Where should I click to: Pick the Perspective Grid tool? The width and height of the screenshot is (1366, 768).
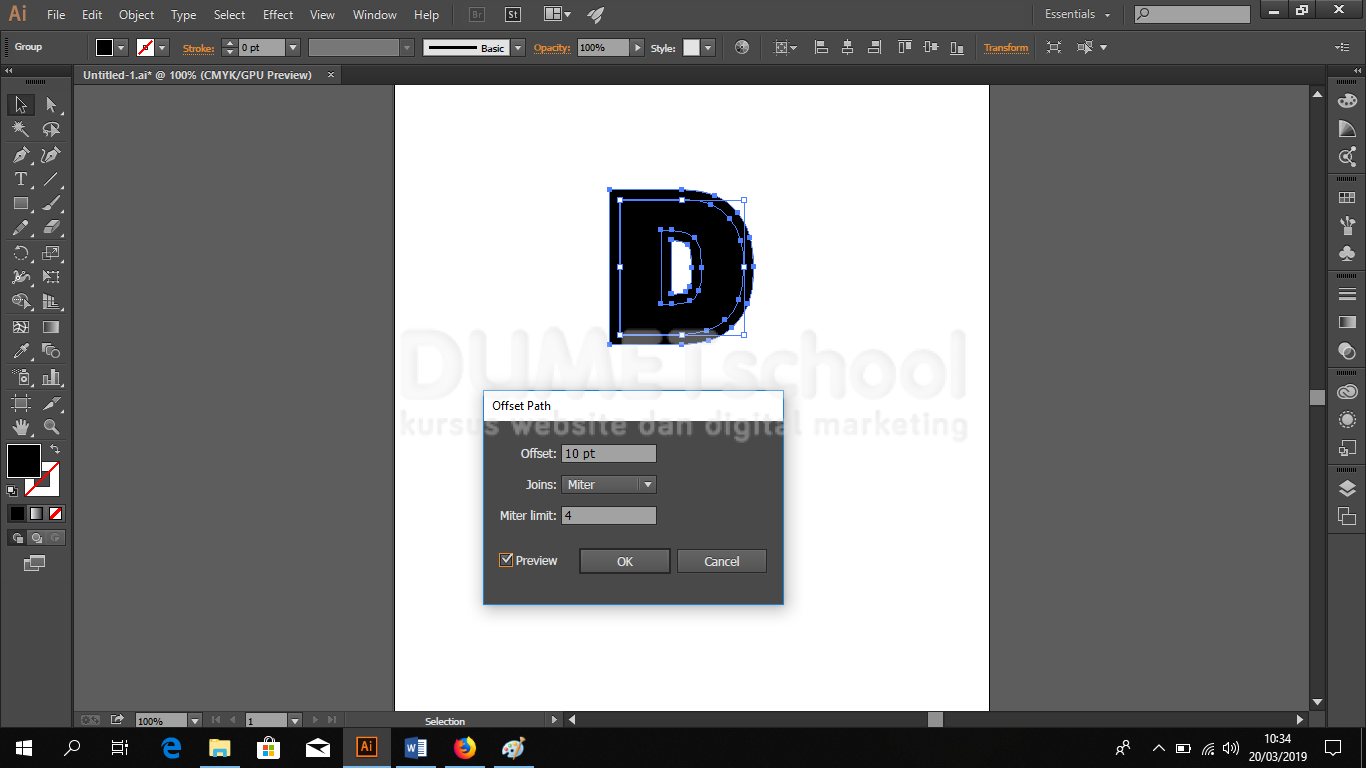click(51, 301)
